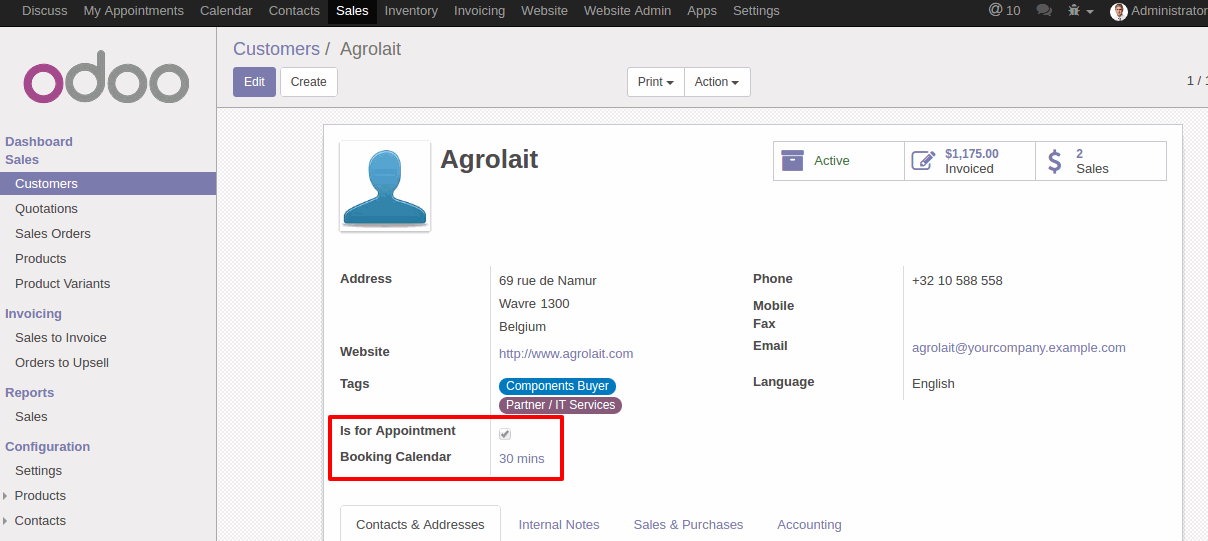Open Product Variants in the sidebar
Screen dimensions: 1208x541
[63, 284]
